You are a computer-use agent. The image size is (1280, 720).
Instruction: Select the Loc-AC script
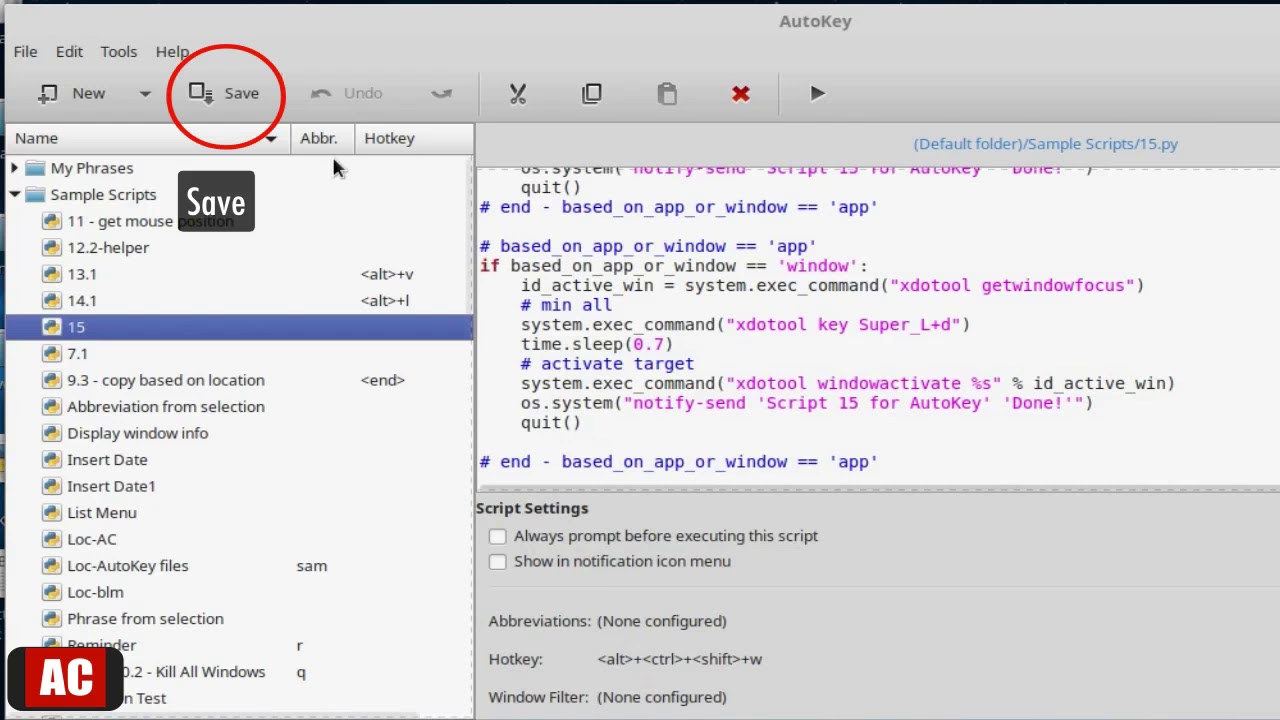92,539
